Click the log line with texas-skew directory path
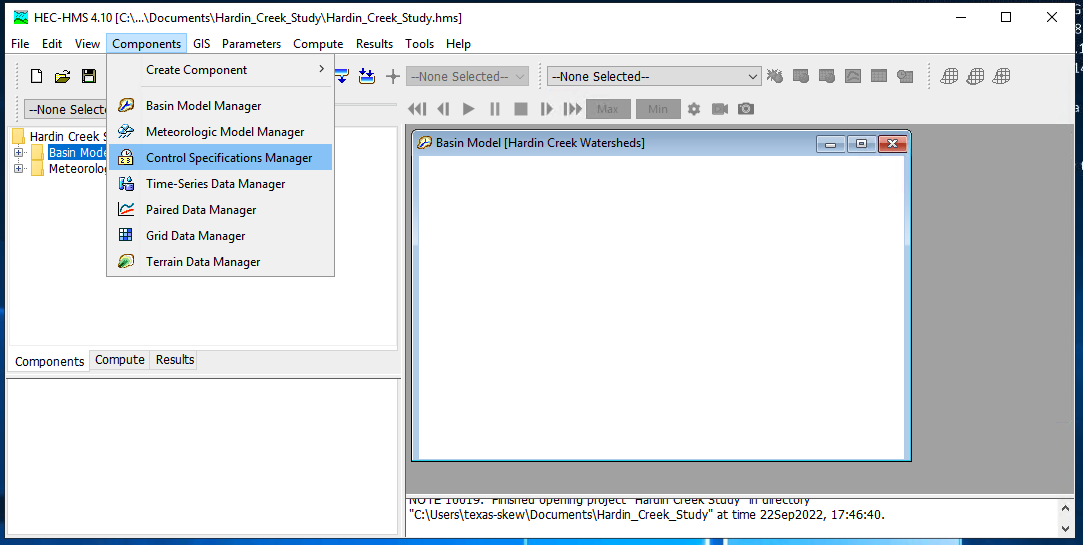The width and height of the screenshot is (1083, 545). (x=646, y=515)
